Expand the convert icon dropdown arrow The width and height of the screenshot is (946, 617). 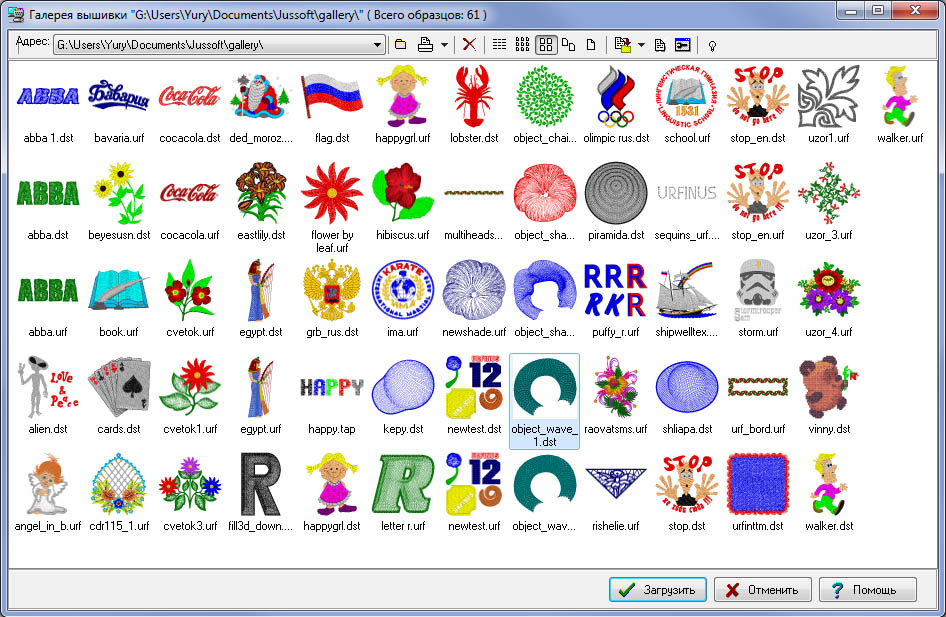tap(641, 45)
